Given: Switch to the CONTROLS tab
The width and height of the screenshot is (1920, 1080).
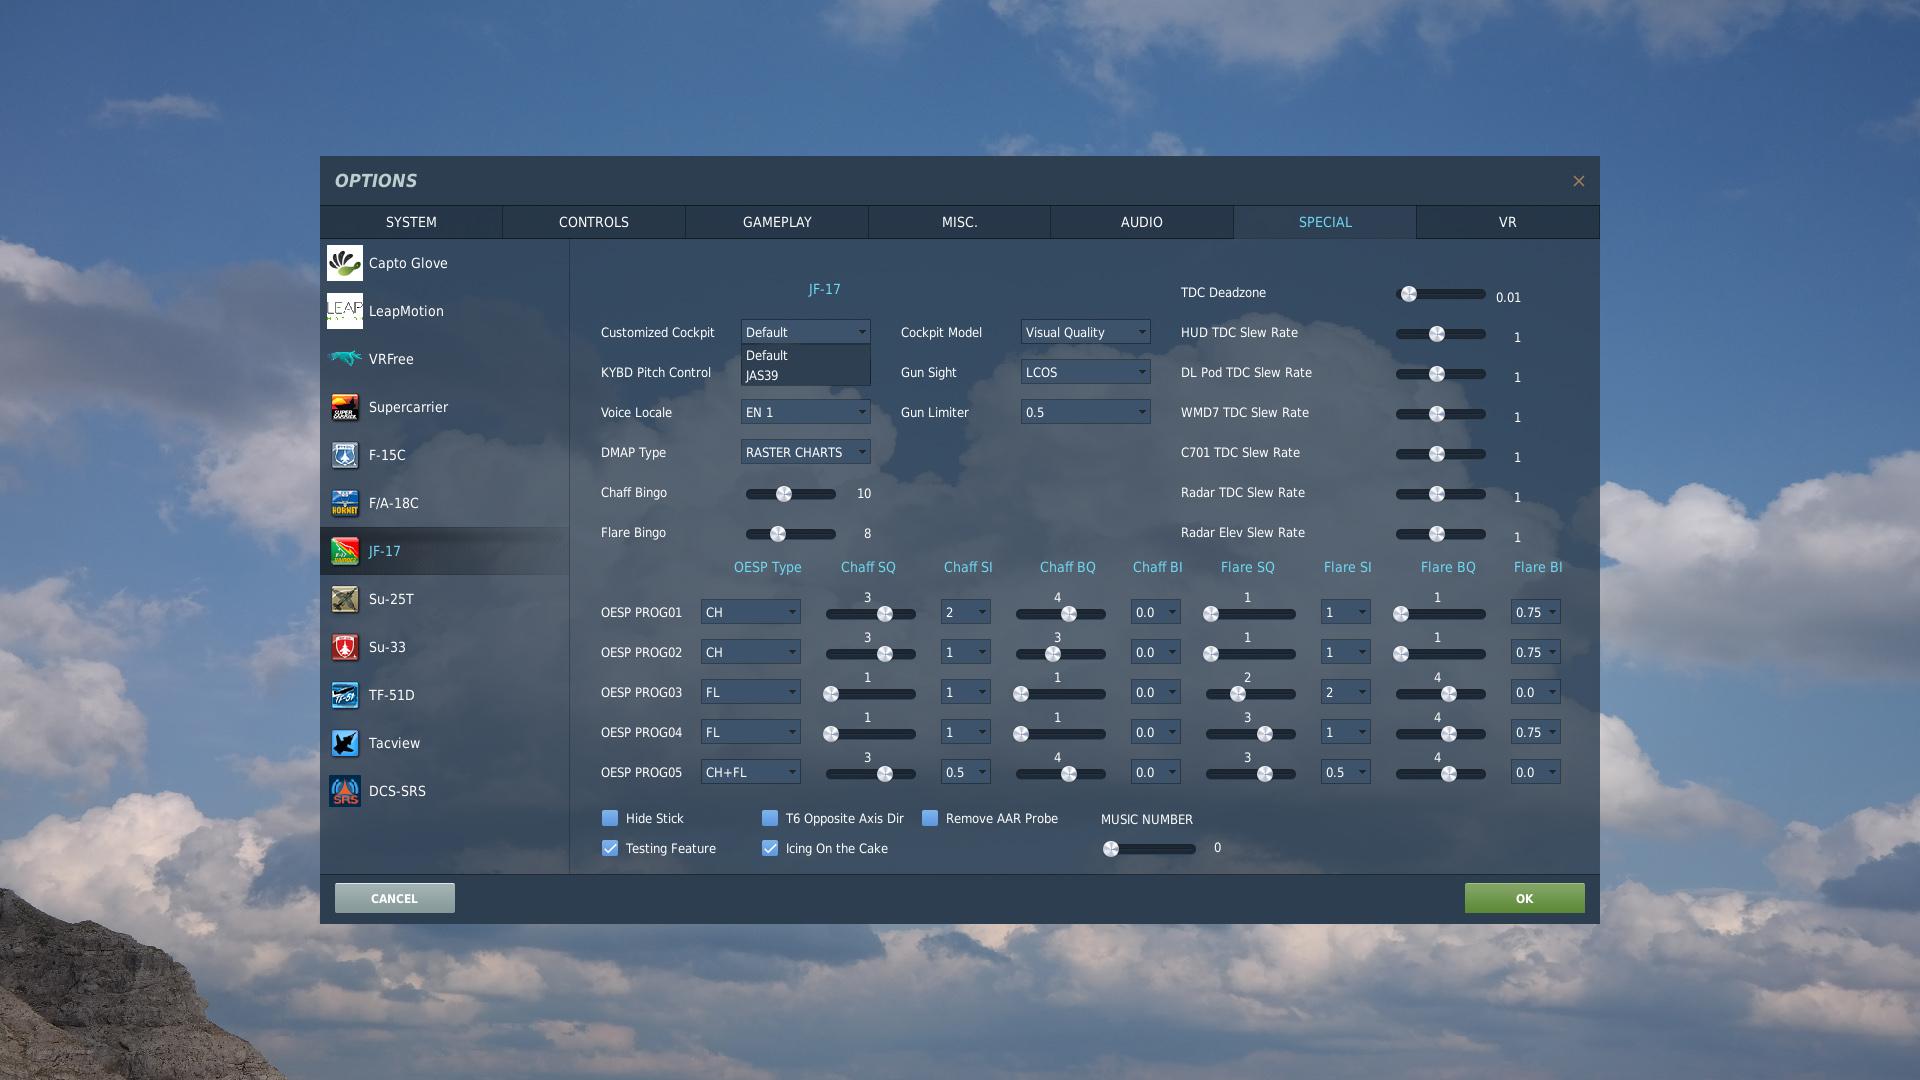Looking at the screenshot, I should click(593, 222).
